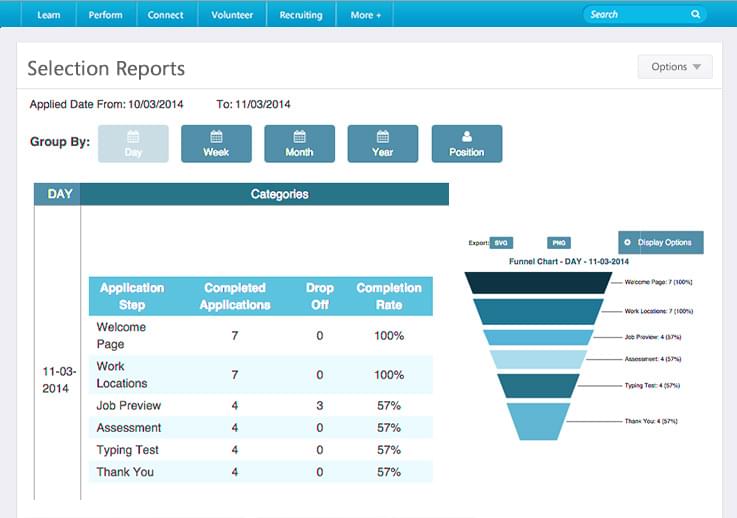737x518 pixels.
Task: Click the Typing Test row label
Action: (x=127, y=450)
